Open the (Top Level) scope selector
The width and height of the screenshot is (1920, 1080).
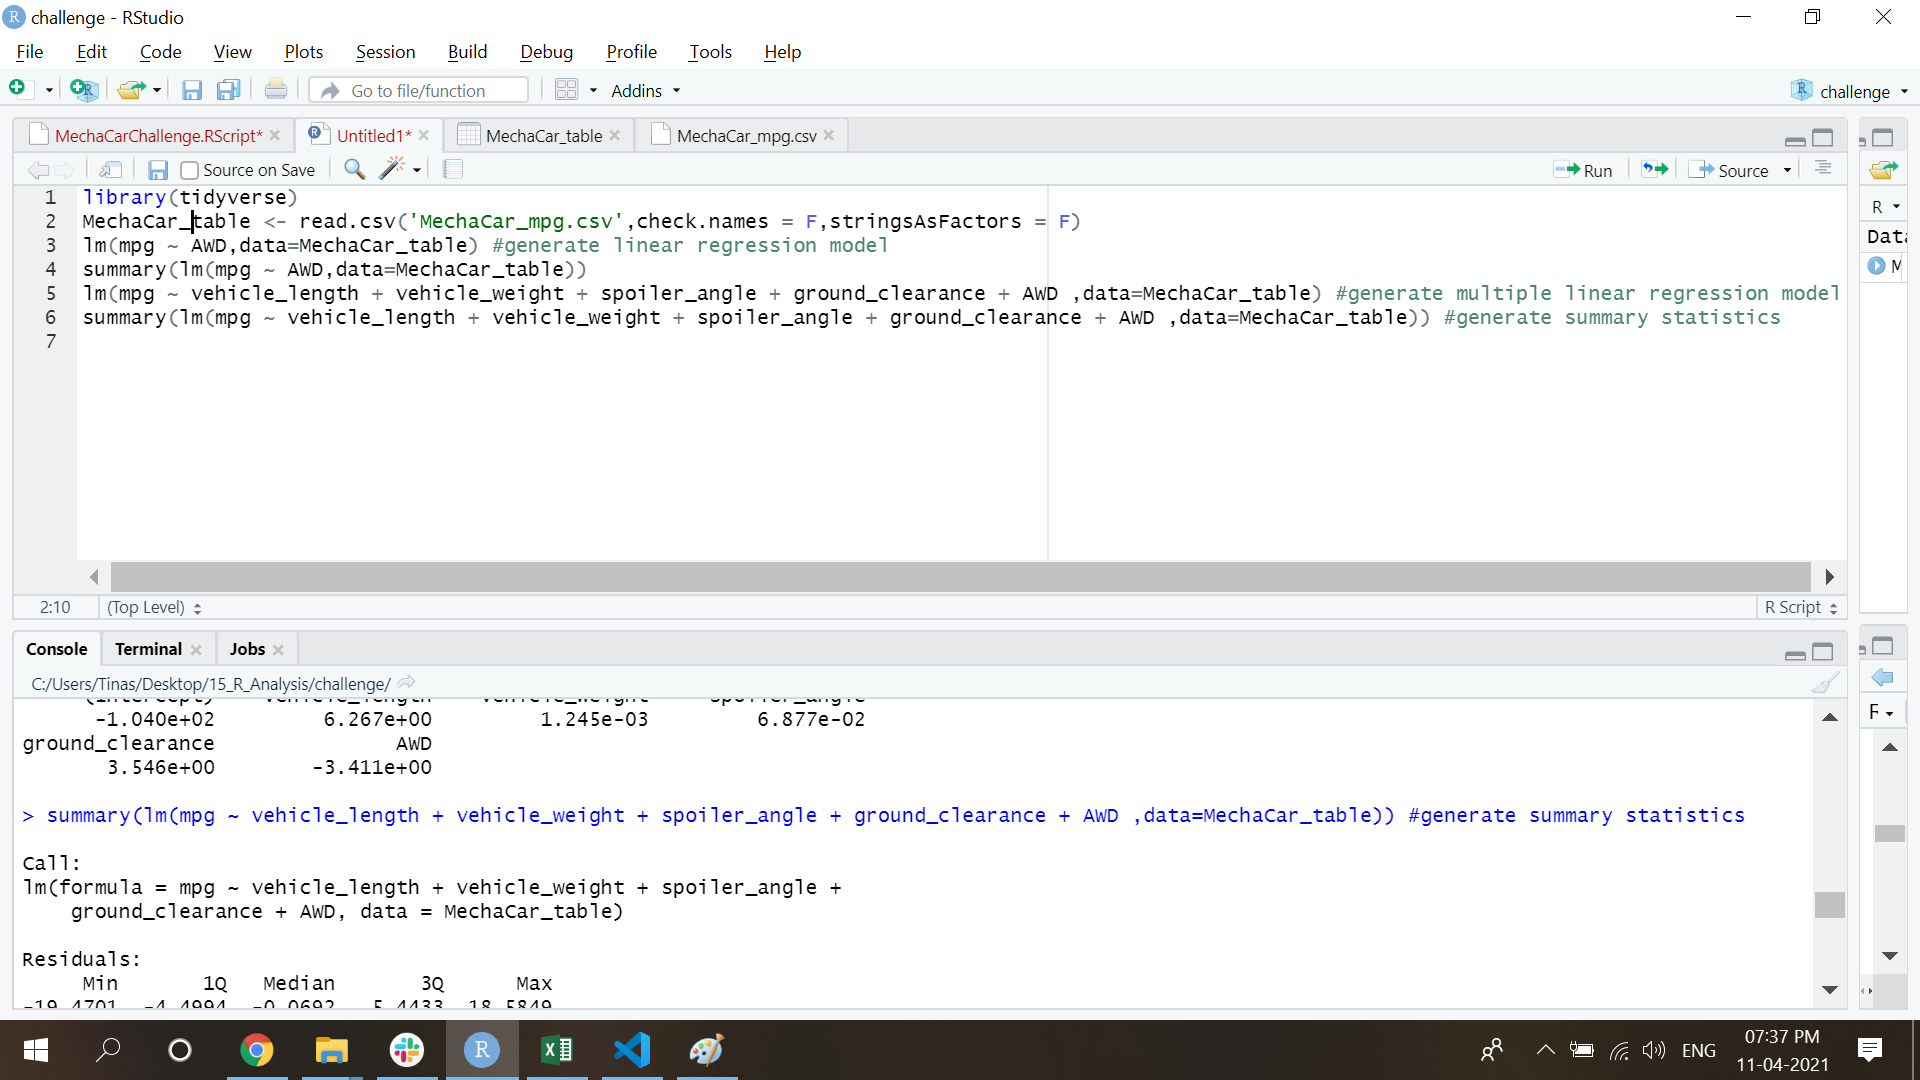(x=155, y=607)
